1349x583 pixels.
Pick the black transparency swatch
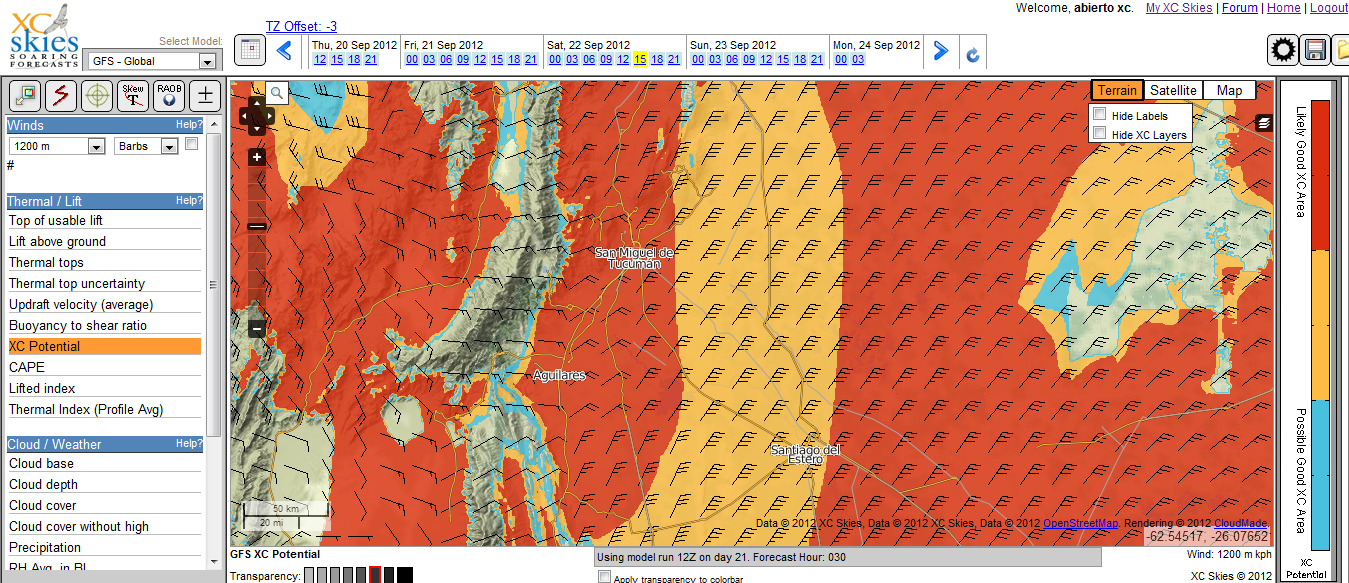tap(404, 575)
